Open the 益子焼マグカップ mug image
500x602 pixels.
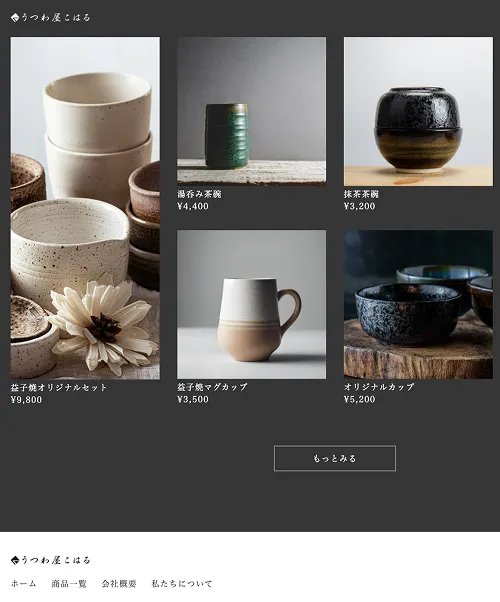point(252,304)
